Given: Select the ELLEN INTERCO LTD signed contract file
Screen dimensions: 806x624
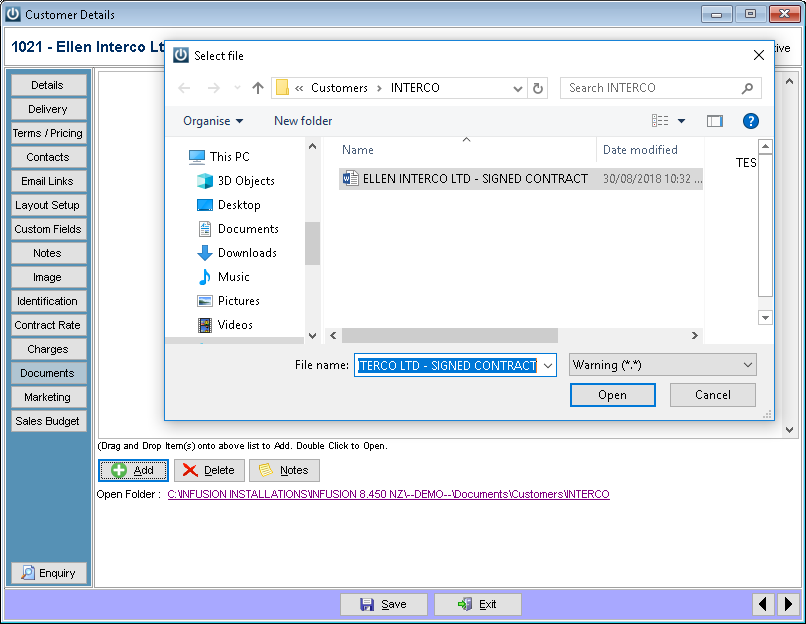Looking at the screenshot, I should (449, 178).
